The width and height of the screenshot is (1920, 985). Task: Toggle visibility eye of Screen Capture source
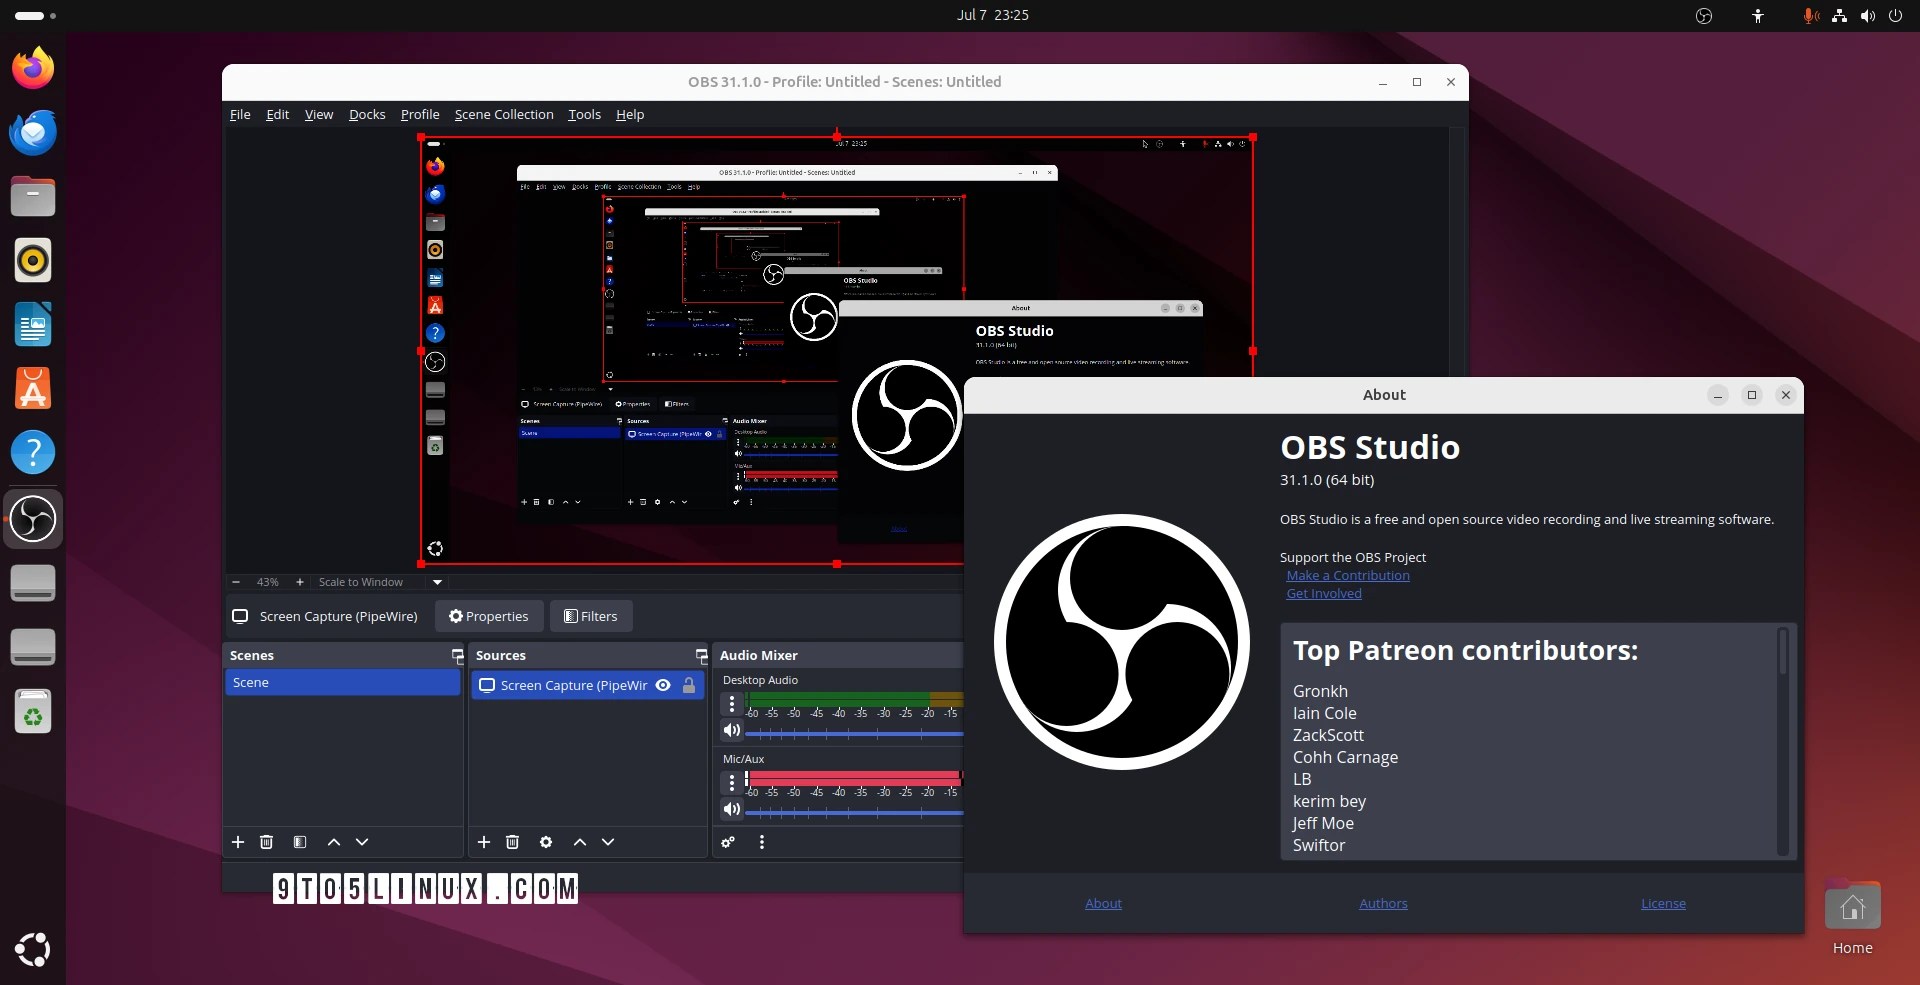click(663, 685)
